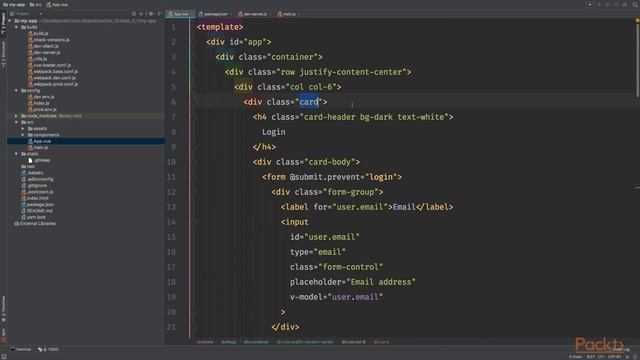Collapse the build folder

point(16,27)
